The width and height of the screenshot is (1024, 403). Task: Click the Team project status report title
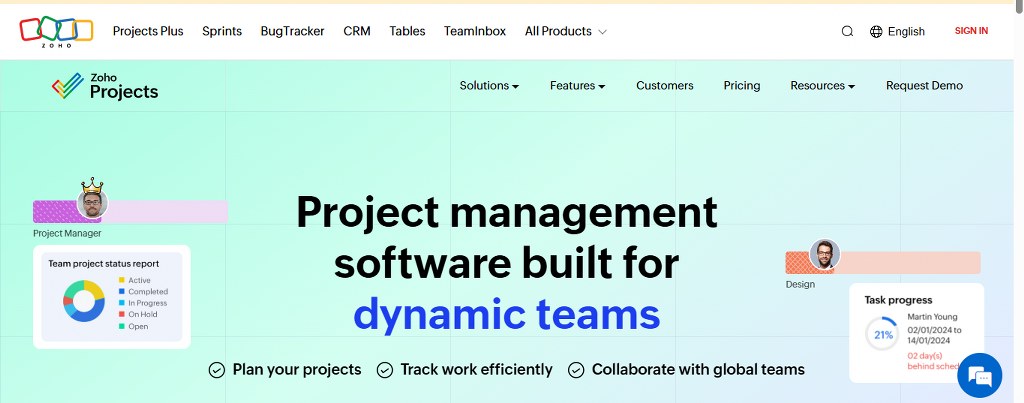pos(104,264)
